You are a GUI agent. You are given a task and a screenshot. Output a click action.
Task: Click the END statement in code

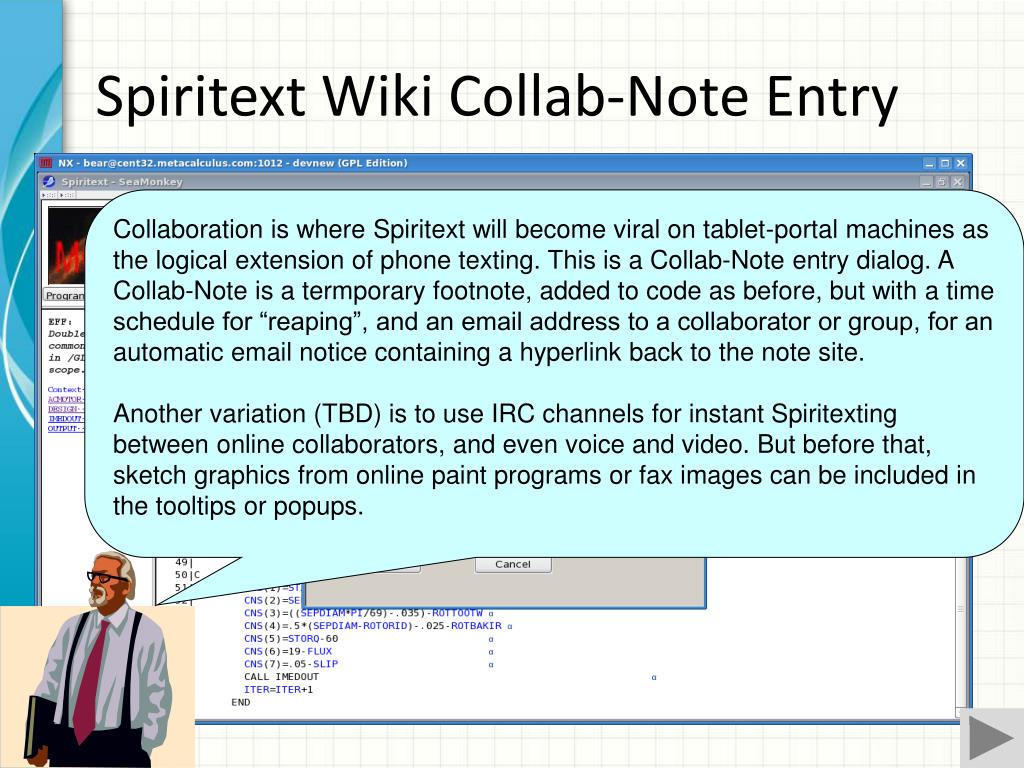coord(241,702)
